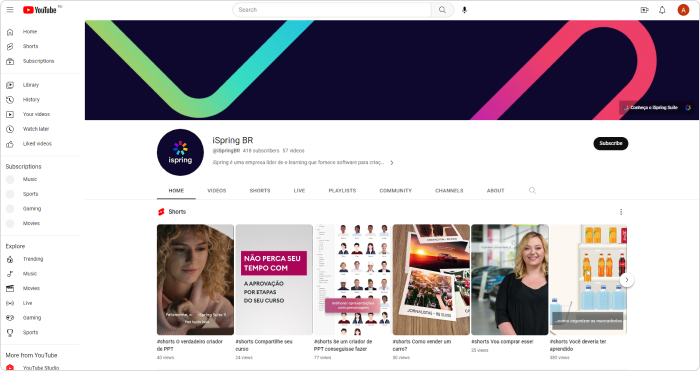Click the Live broadcast icon under Explore

[x=10, y=303]
